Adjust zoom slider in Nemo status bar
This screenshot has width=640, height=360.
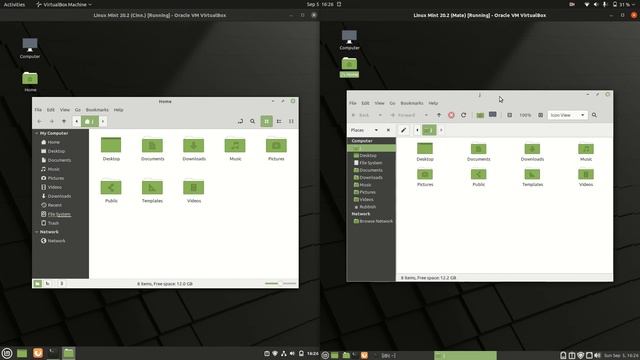pyautogui.click(x=280, y=283)
